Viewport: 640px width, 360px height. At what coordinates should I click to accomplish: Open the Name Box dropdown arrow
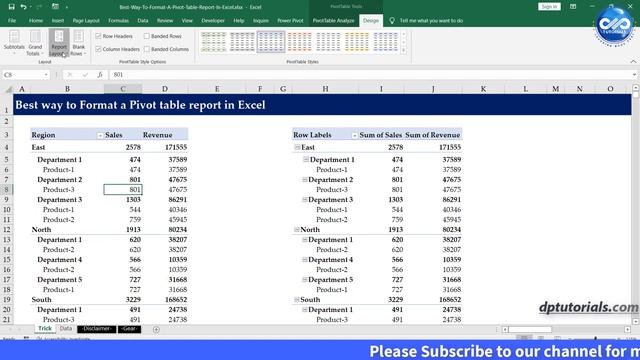click(46, 75)
